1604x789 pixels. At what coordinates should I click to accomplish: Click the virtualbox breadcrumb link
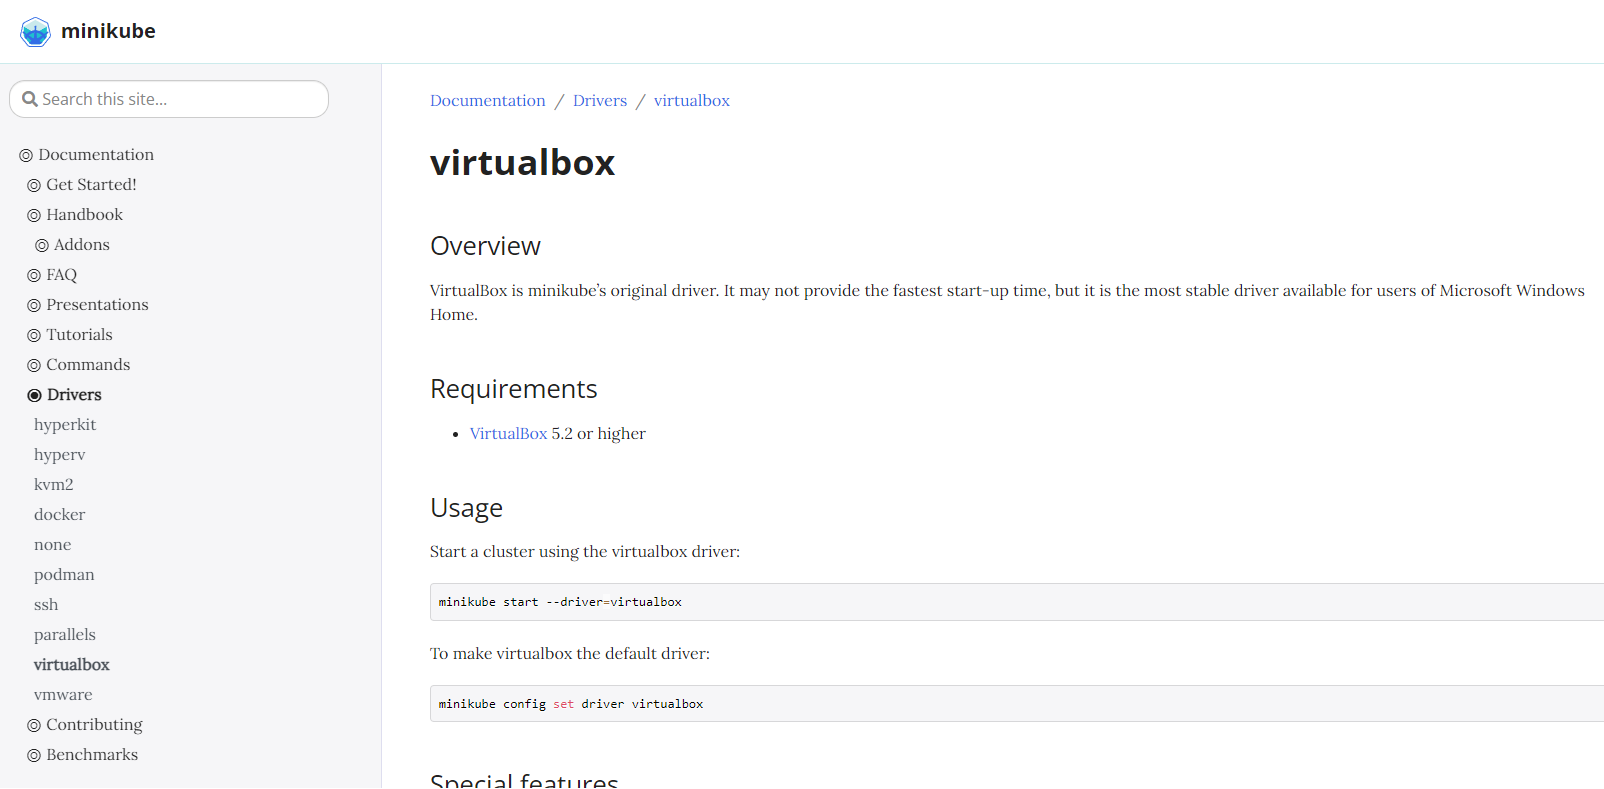coord(692,101)
